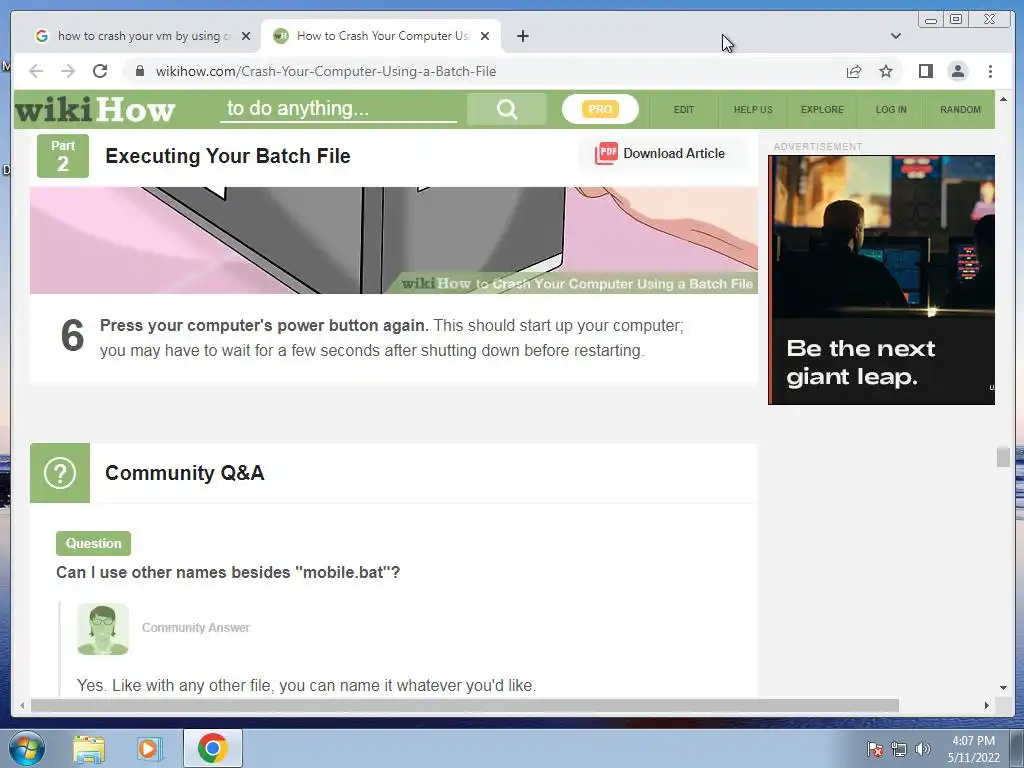This screenshot has width=1024, height=768.
Task: Click the Show desktop button
Action: (x=1017, y=749)
